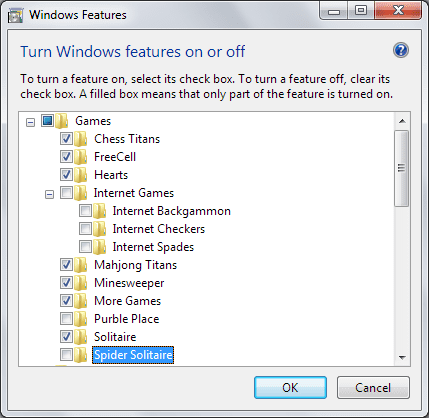This screenshot has height=418, width=429.
Task: Maximize the Windows Features window
Action: tap(361, 11)
